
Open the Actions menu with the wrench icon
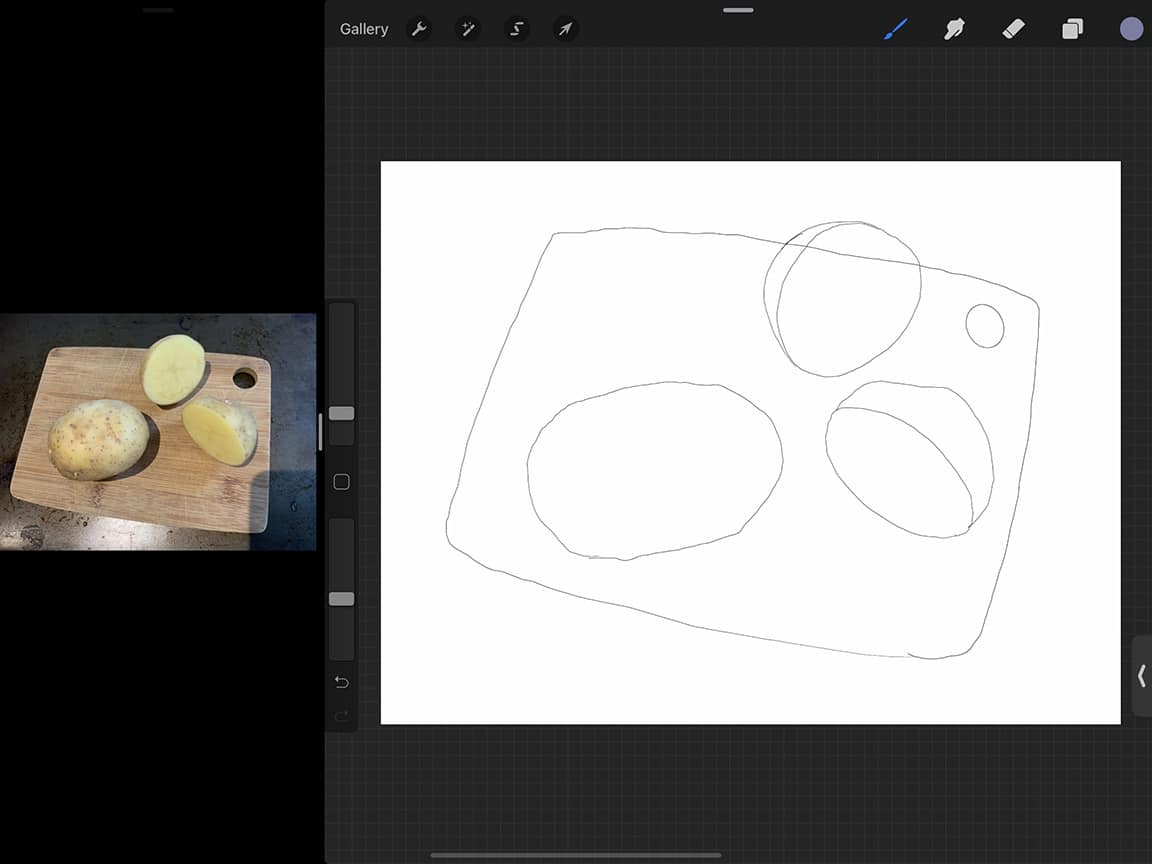419,29
